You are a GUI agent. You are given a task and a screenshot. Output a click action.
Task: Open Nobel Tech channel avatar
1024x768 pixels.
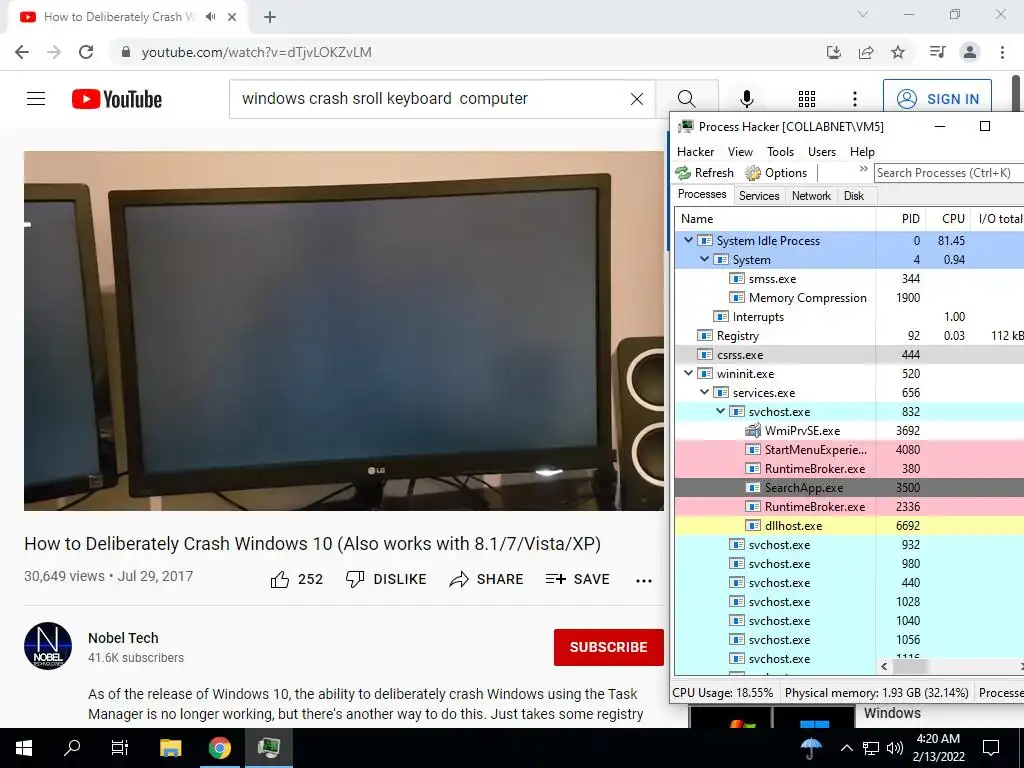click(48, 646)
